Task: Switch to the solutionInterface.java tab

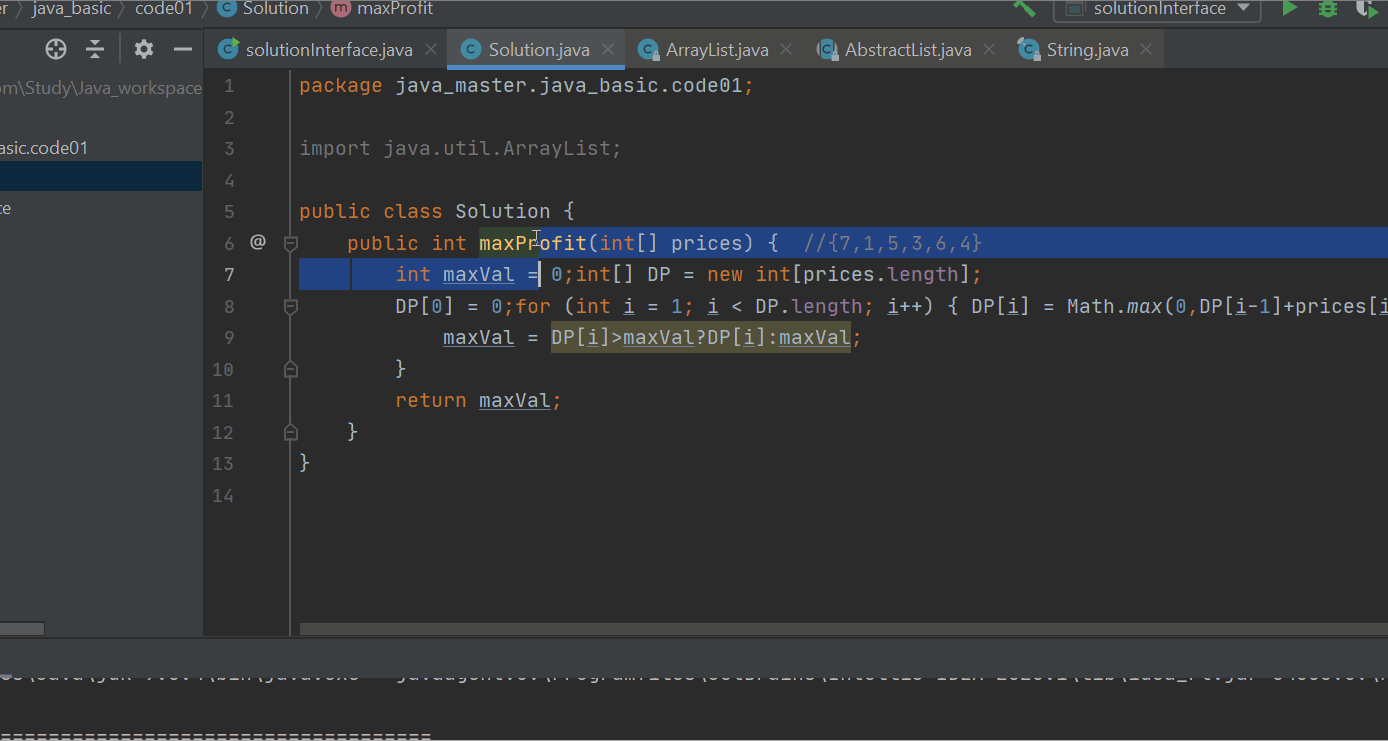Action: click(328, 49)
